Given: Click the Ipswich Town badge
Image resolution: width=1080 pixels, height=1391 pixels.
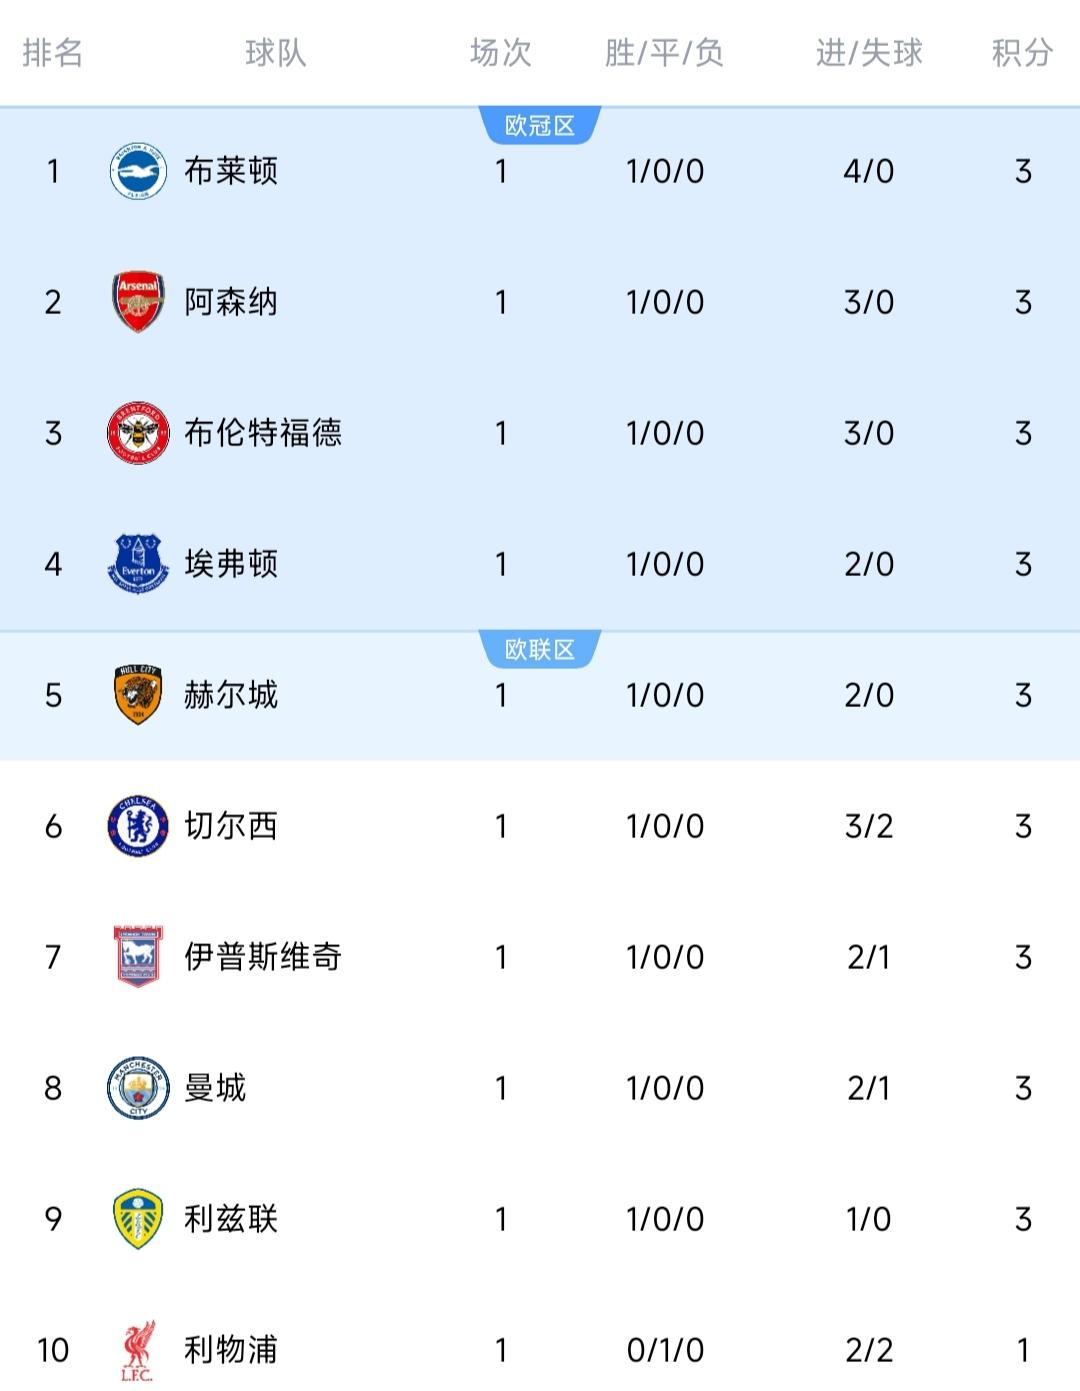Looking at the screenshot, I should tap(138, 957).
